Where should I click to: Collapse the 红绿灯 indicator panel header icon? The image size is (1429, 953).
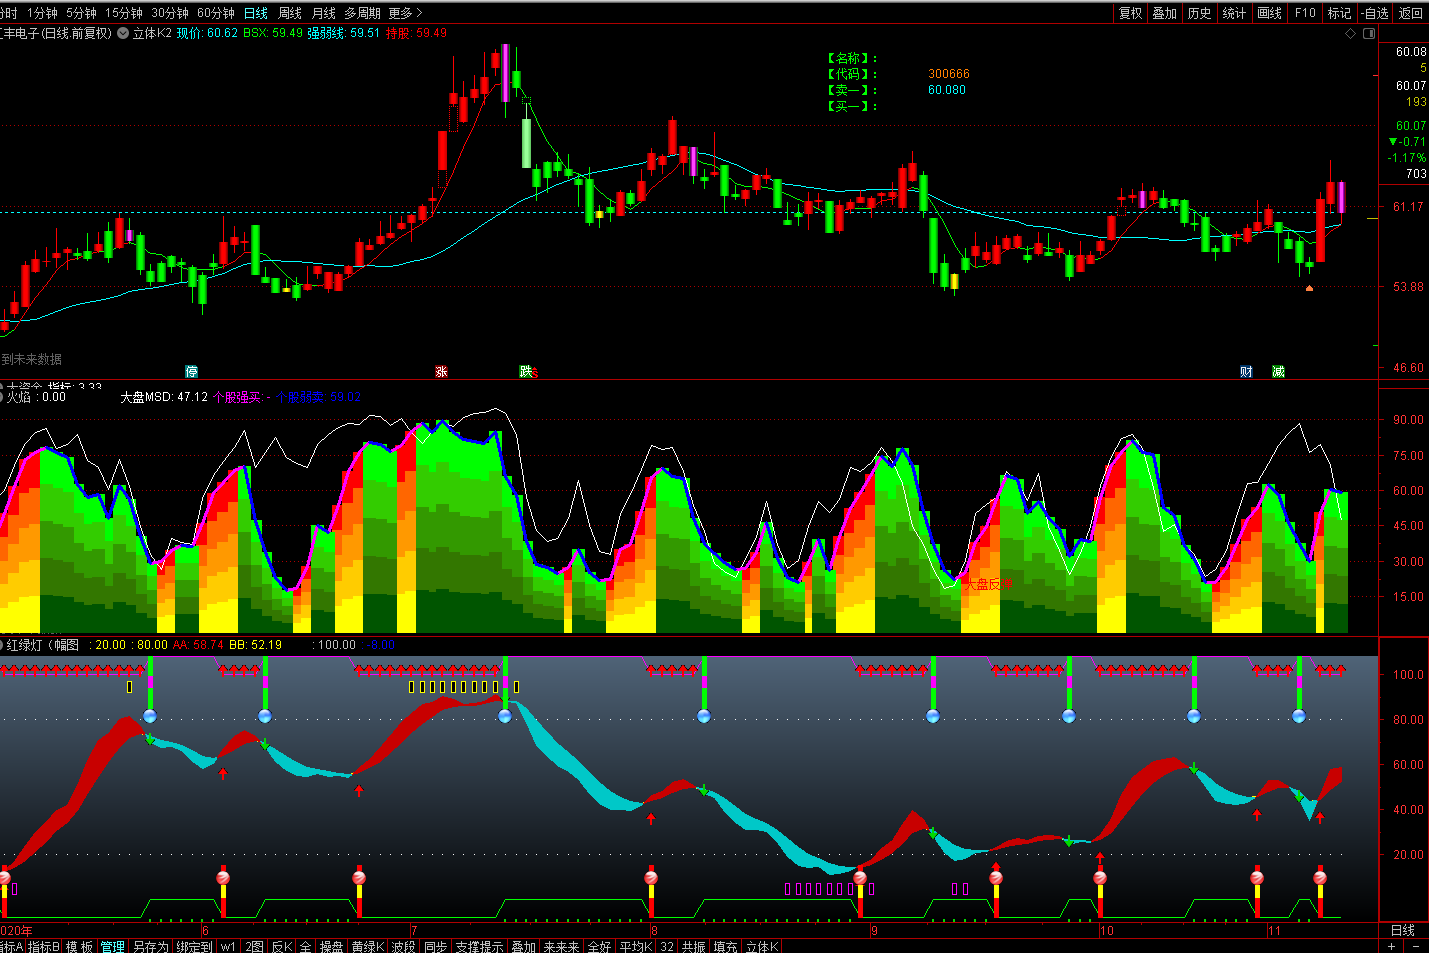tap(3, 645)
